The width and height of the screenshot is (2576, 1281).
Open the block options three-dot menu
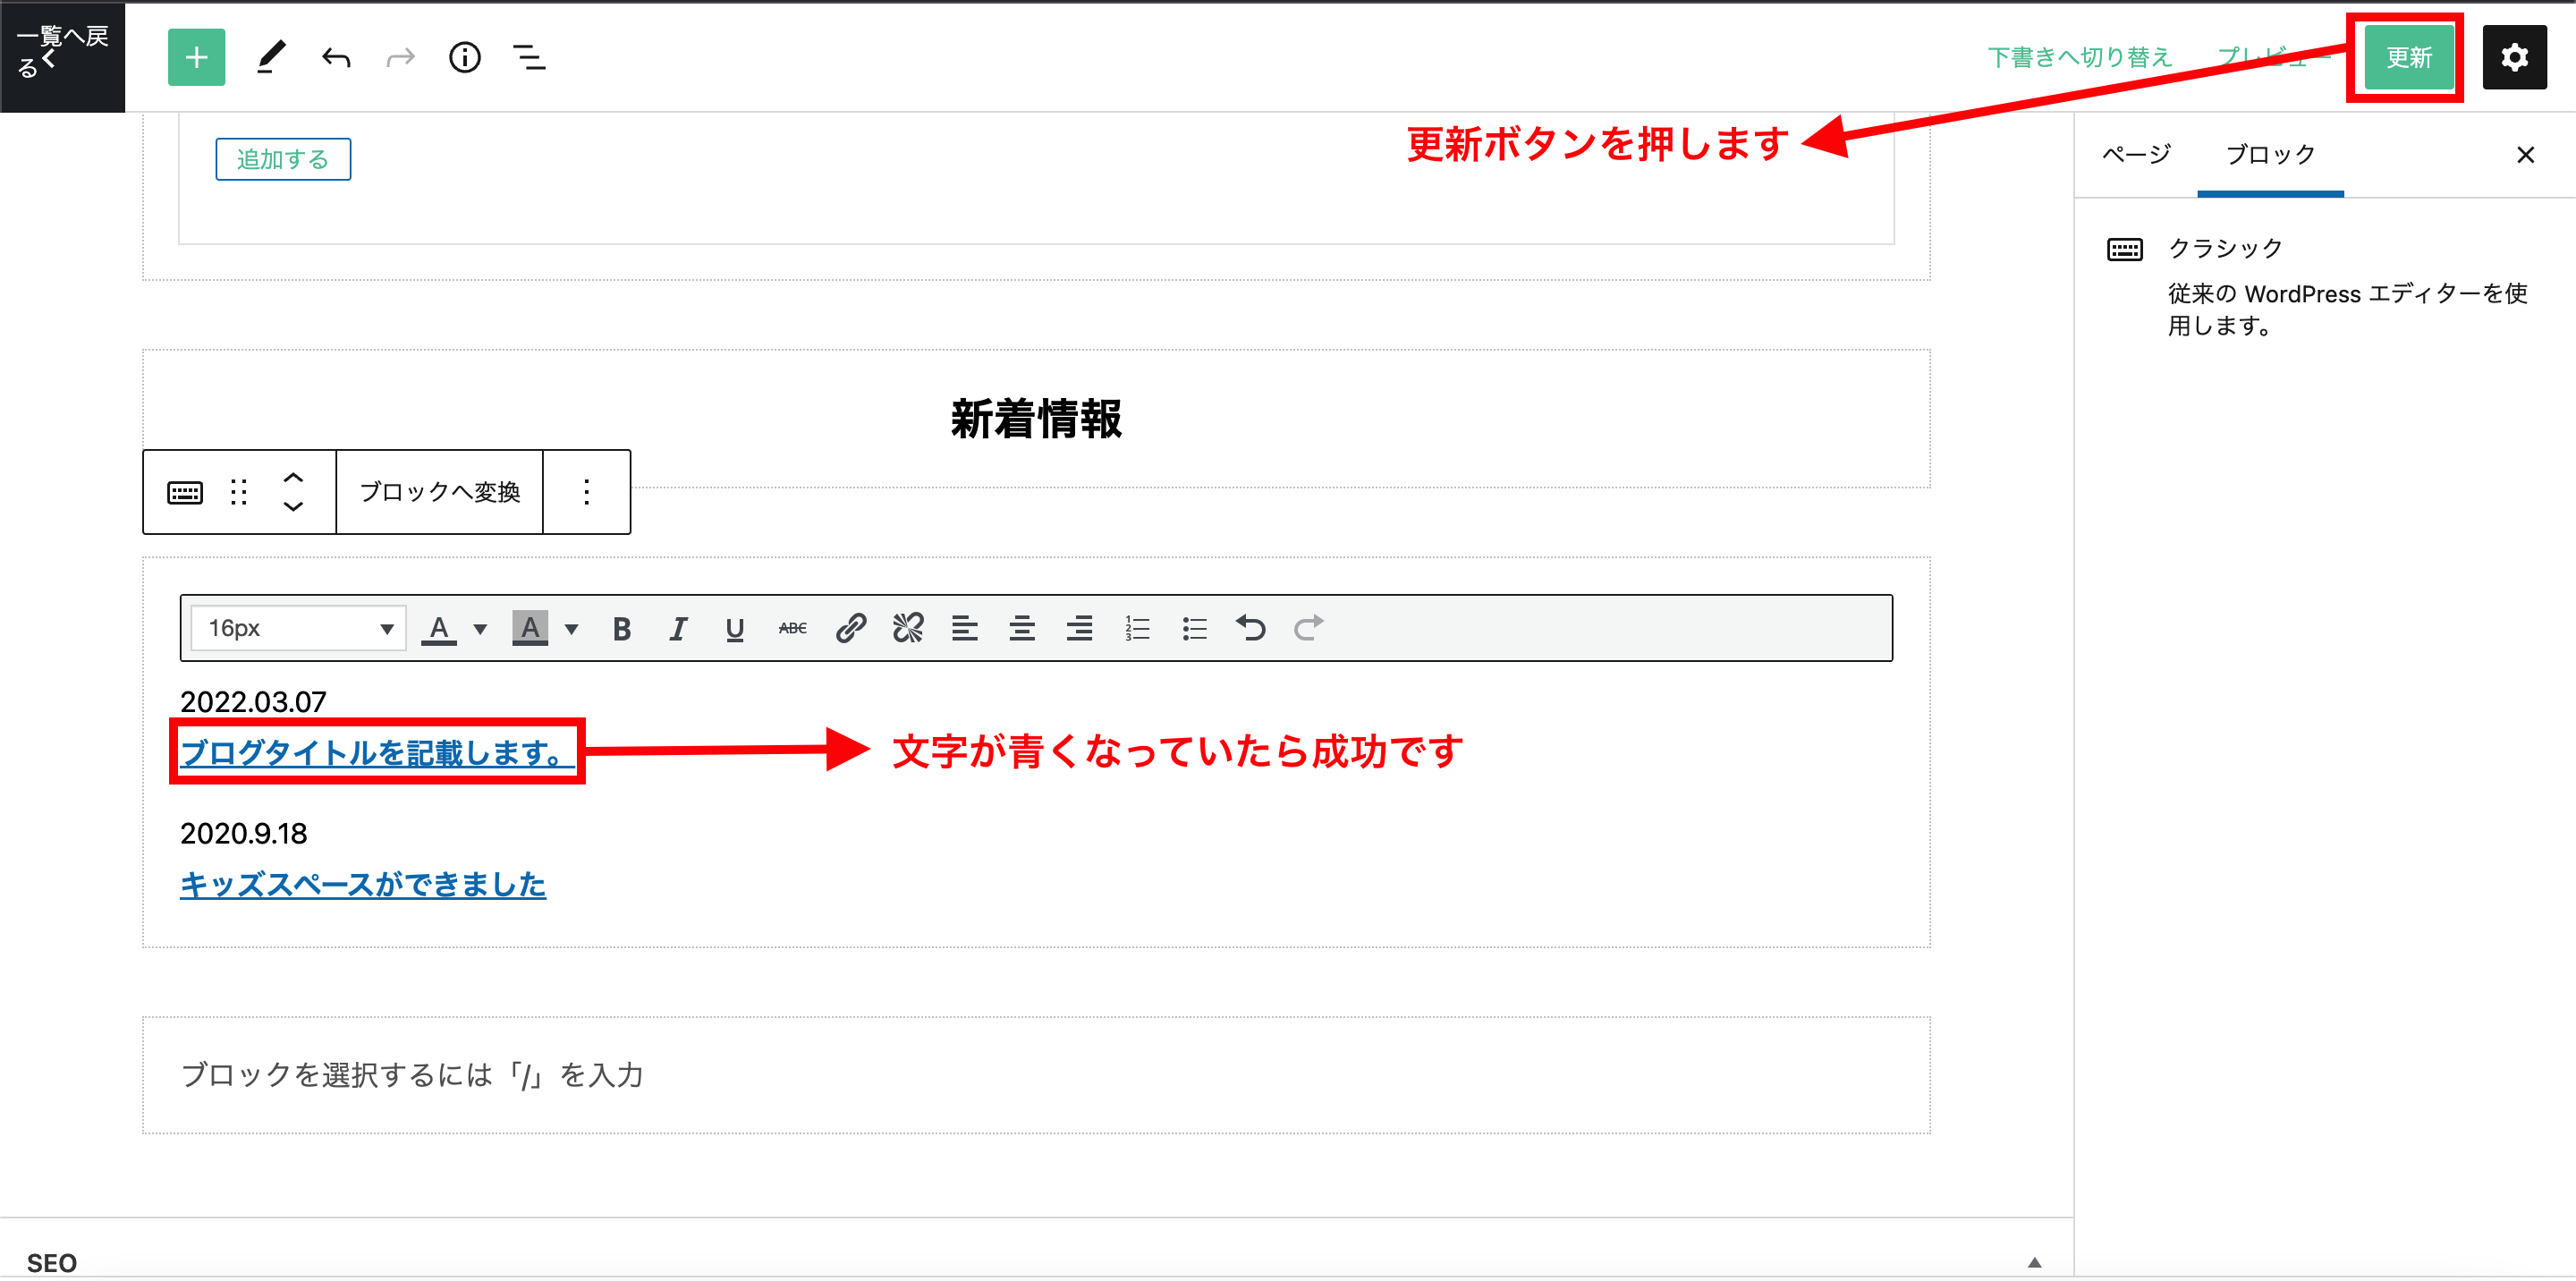587,492
